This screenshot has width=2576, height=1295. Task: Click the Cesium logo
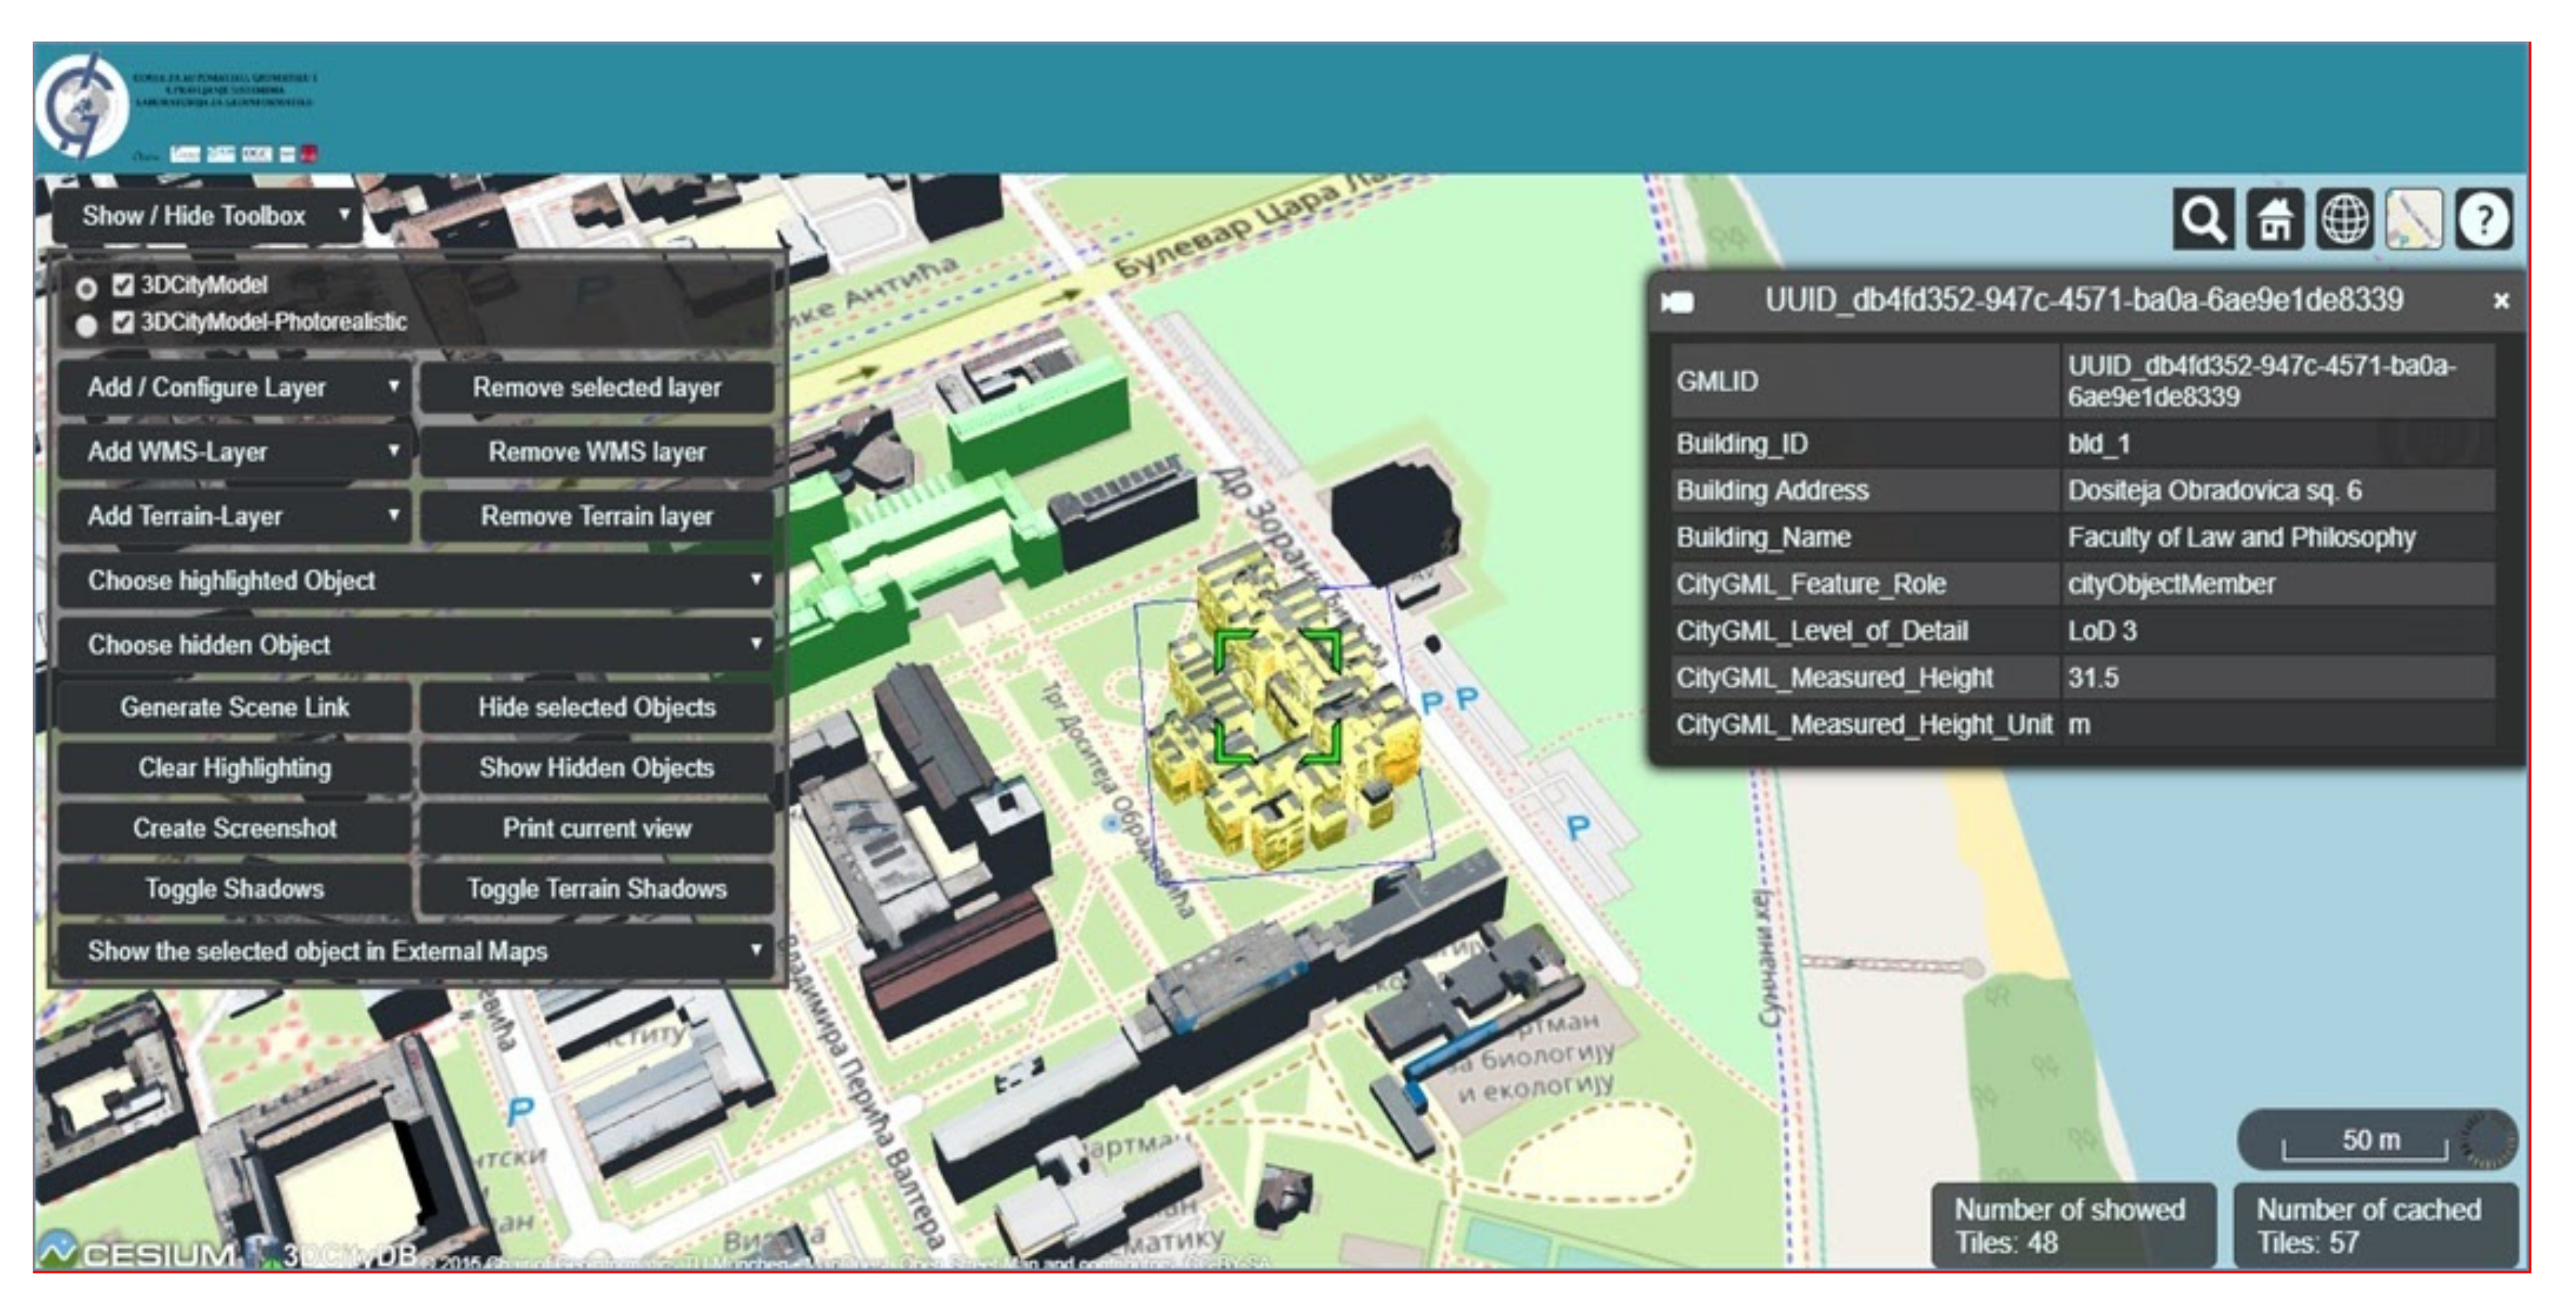135,1253
